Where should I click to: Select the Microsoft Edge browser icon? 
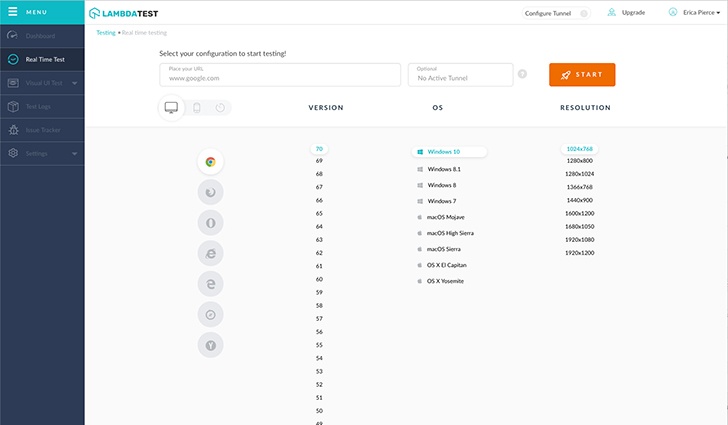[210, 284]
